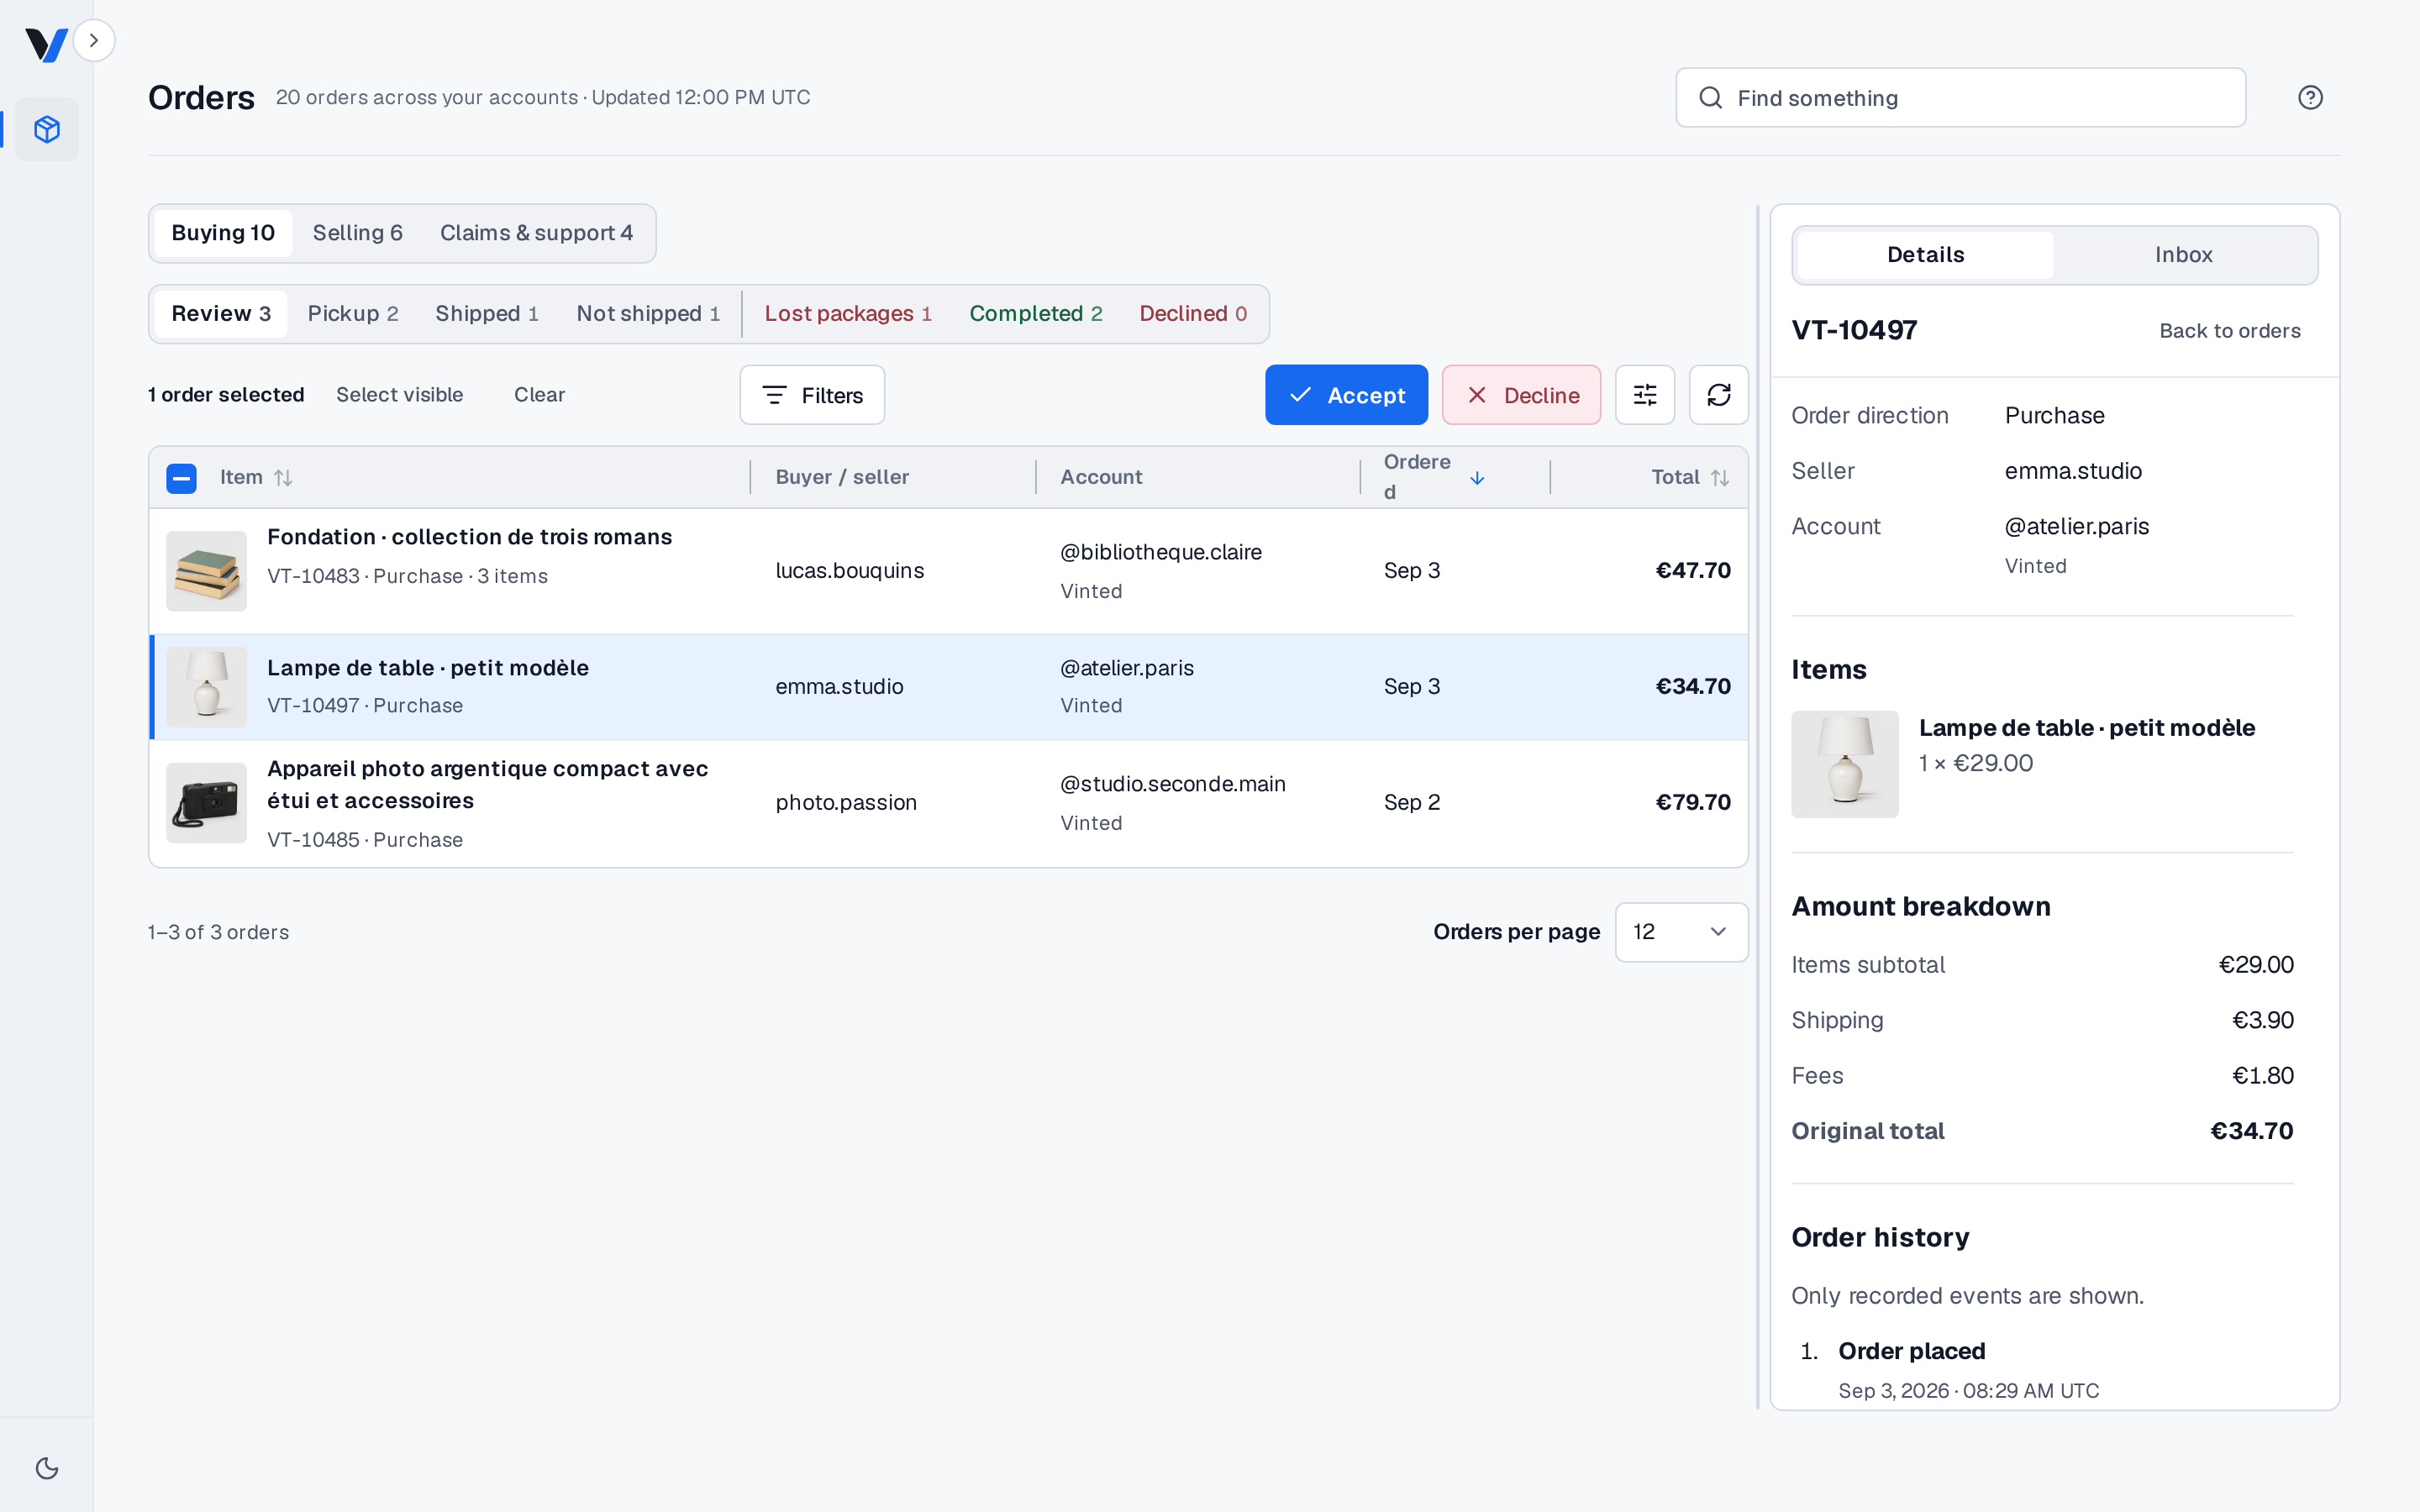This screenshot has width=2420, height=1512.
Task: Click the Find something search field
Action: click(x=1960, y=98)
